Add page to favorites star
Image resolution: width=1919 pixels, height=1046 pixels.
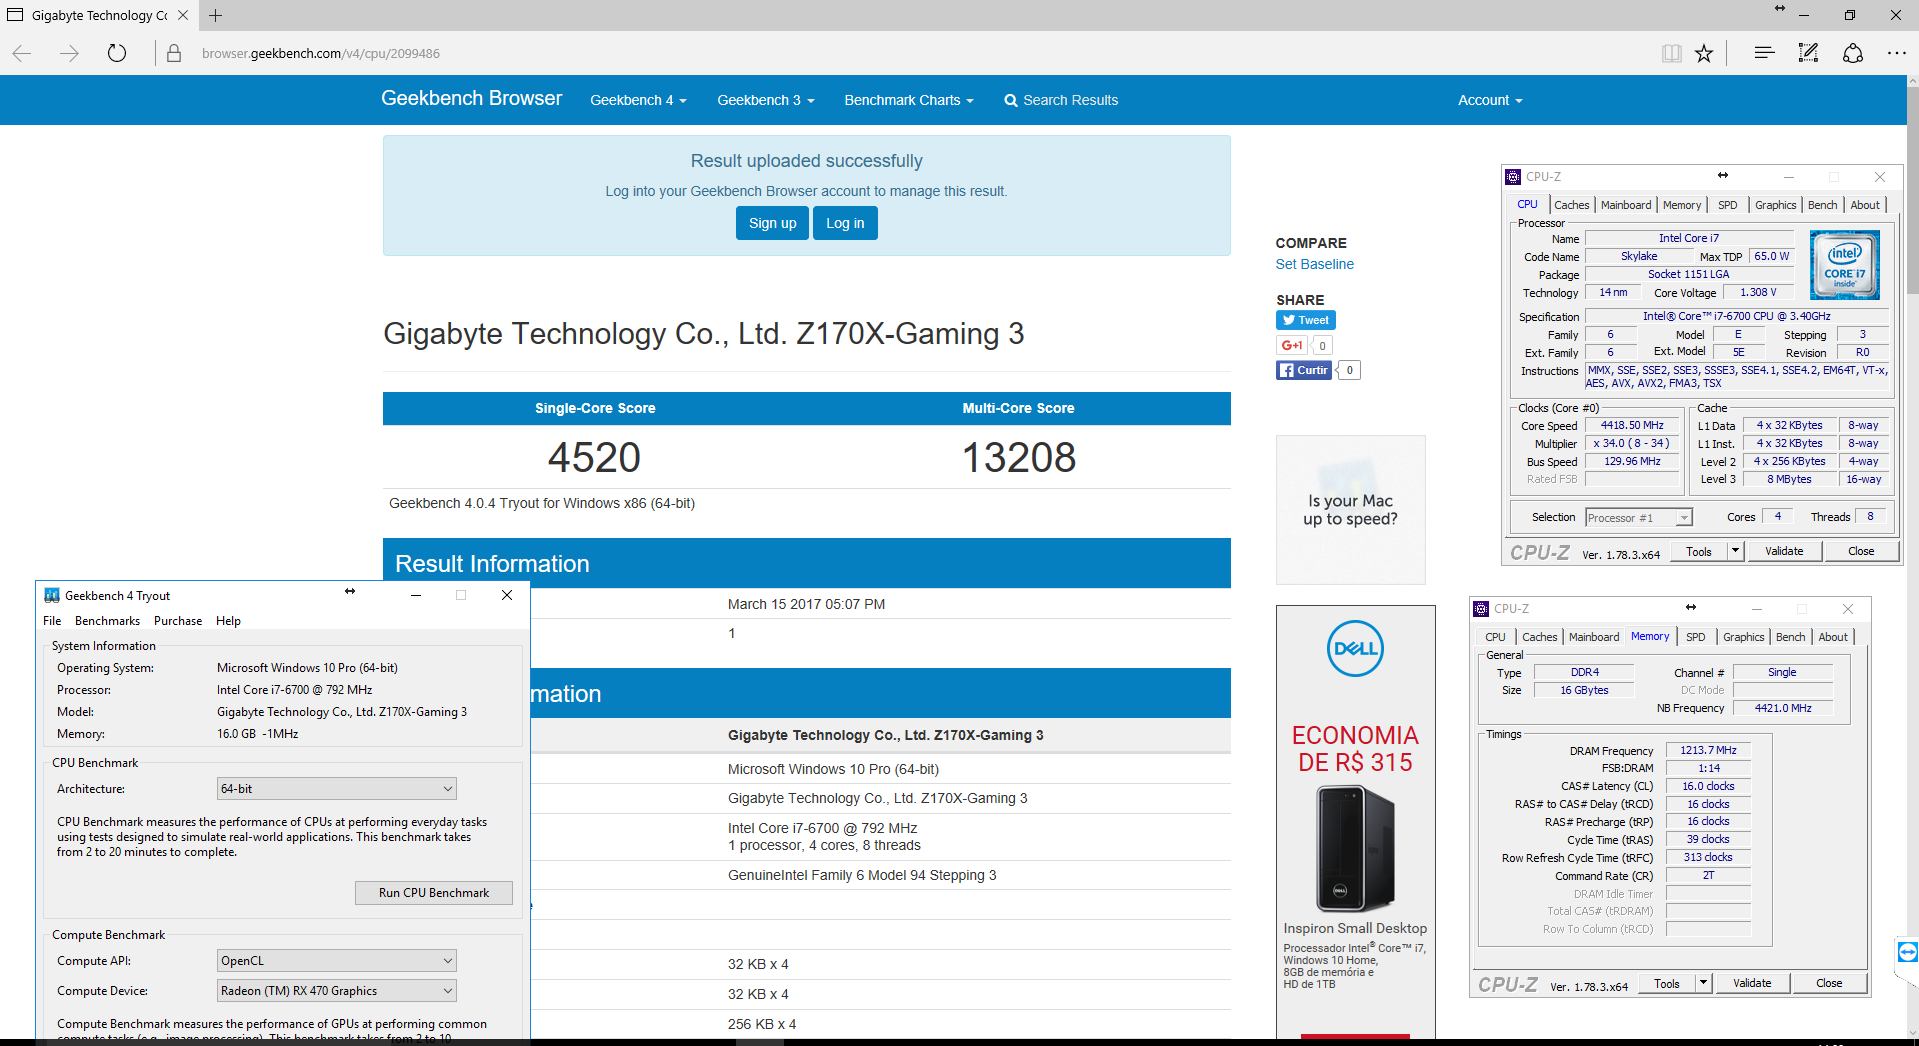click(1704, 53)
